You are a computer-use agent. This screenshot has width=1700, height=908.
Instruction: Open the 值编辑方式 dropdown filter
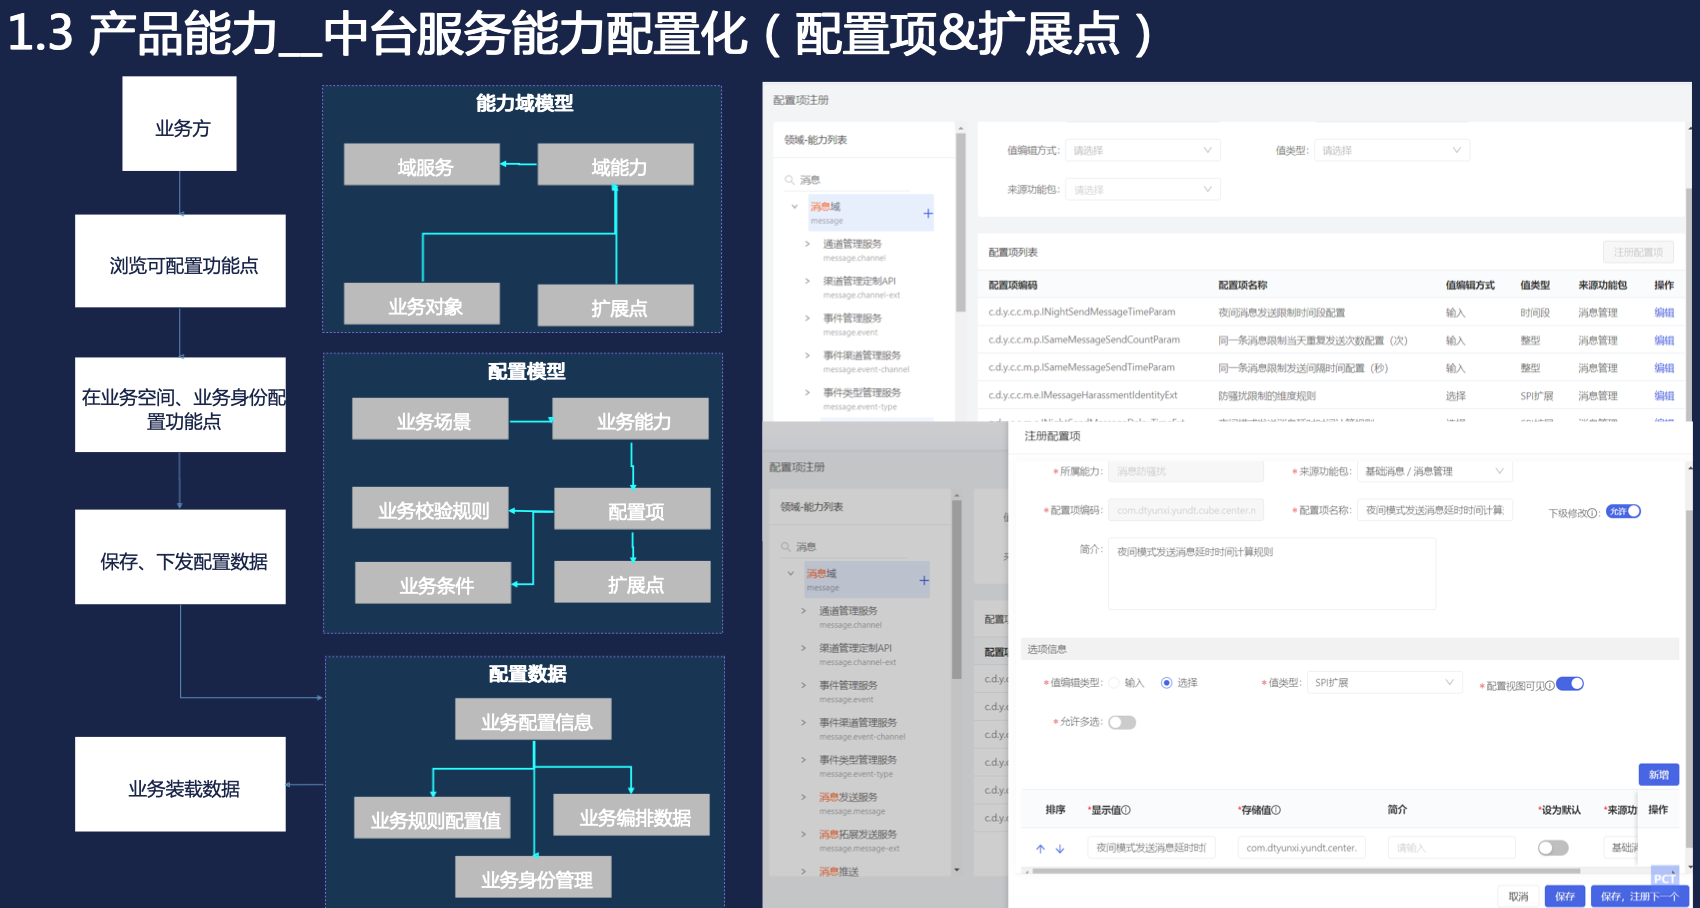pyautogui.click(x=1143, y=150)
